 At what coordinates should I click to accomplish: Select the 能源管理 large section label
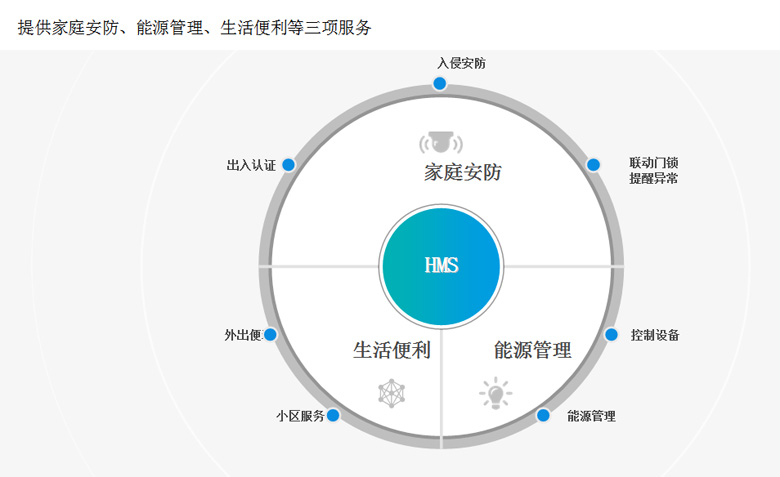[532, 350]
